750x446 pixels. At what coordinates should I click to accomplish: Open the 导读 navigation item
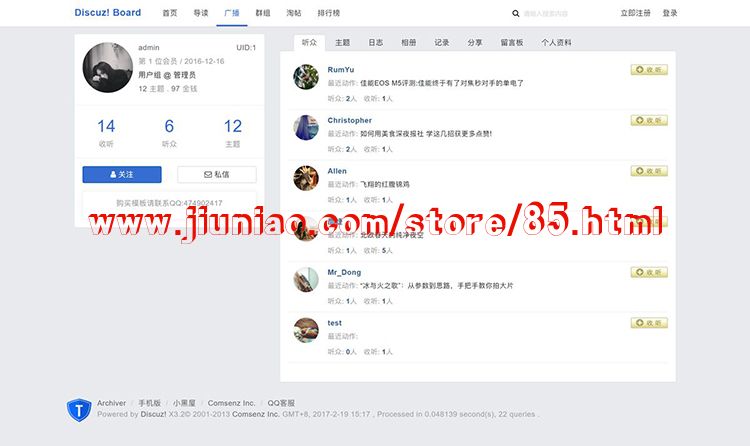point(201,13)
